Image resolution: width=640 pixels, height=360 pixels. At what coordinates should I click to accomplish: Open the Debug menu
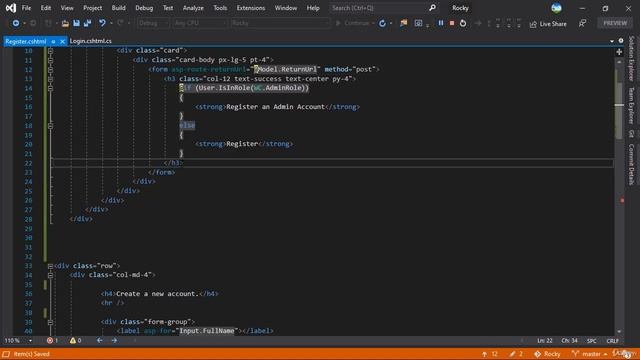[x=144, y=8]
